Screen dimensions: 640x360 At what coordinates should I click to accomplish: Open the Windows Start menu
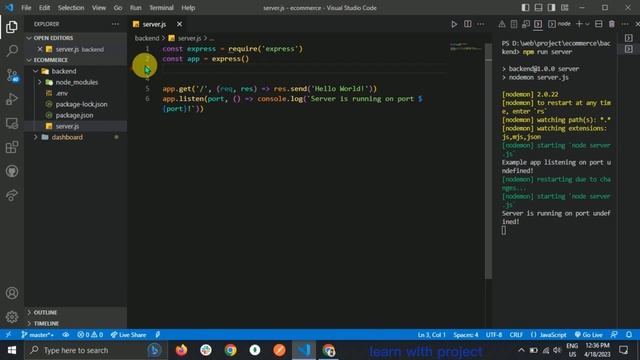[12, 350]
